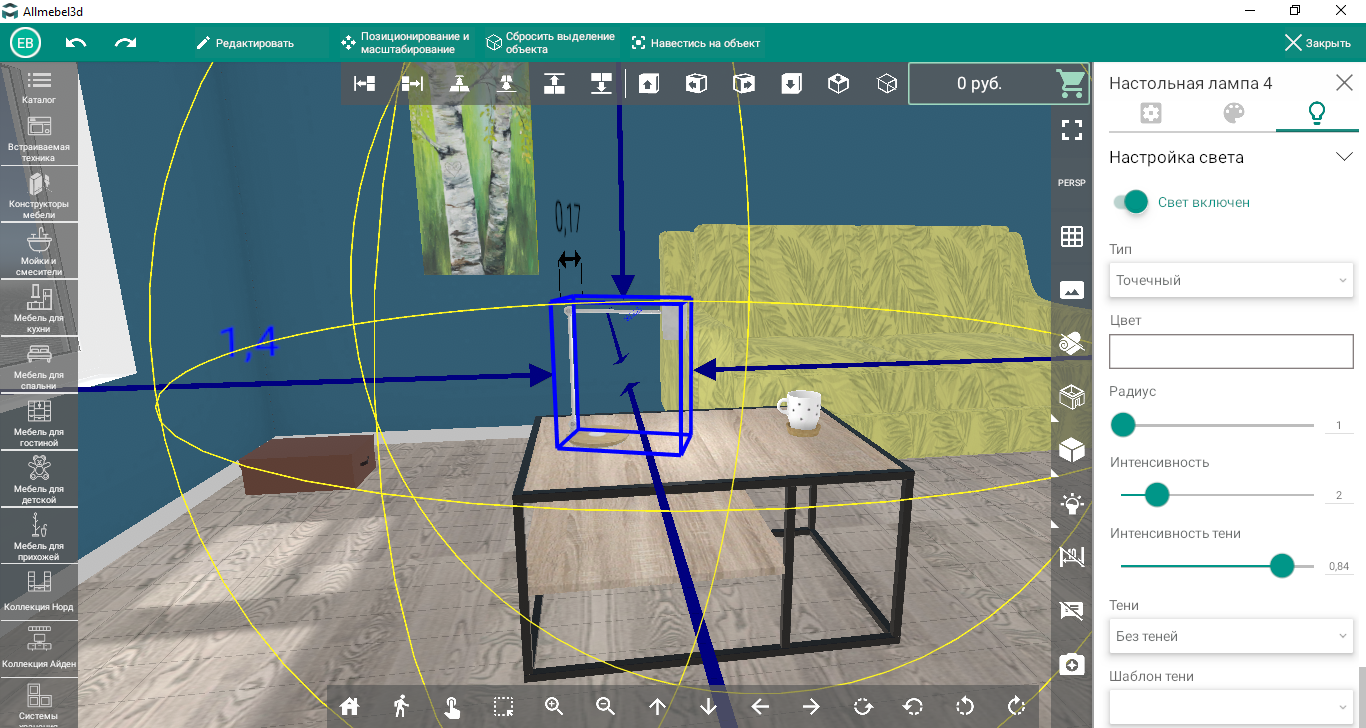1366x728 pixels.
Task: Zoom out with the magnifier minus
Action: pyautogui.click(x=606, y=706)
